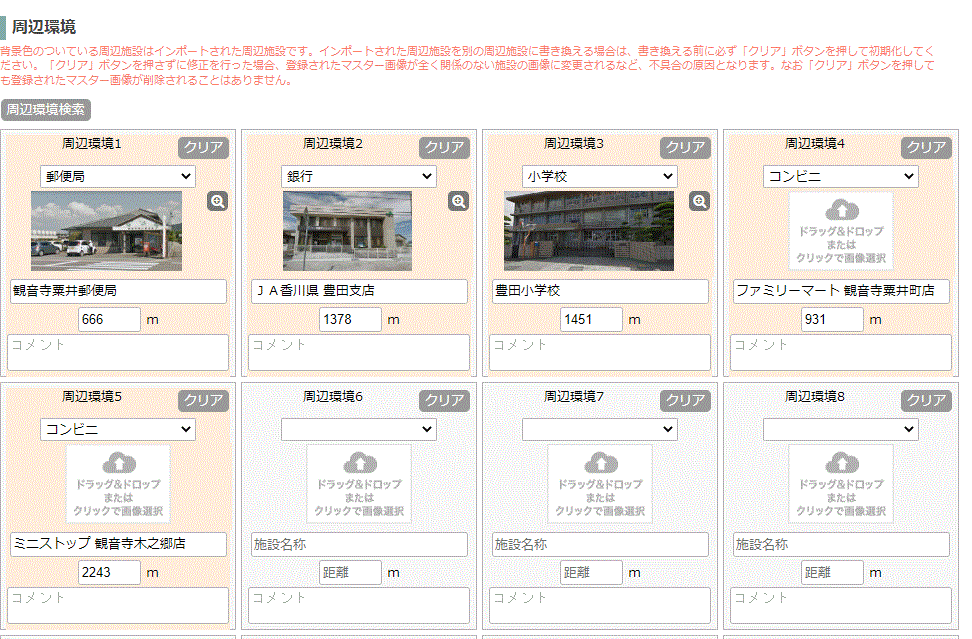972x639 pixels.
Task: Open empty category dropdown in 周辺環境8
Action: click(x=841, y=430)
